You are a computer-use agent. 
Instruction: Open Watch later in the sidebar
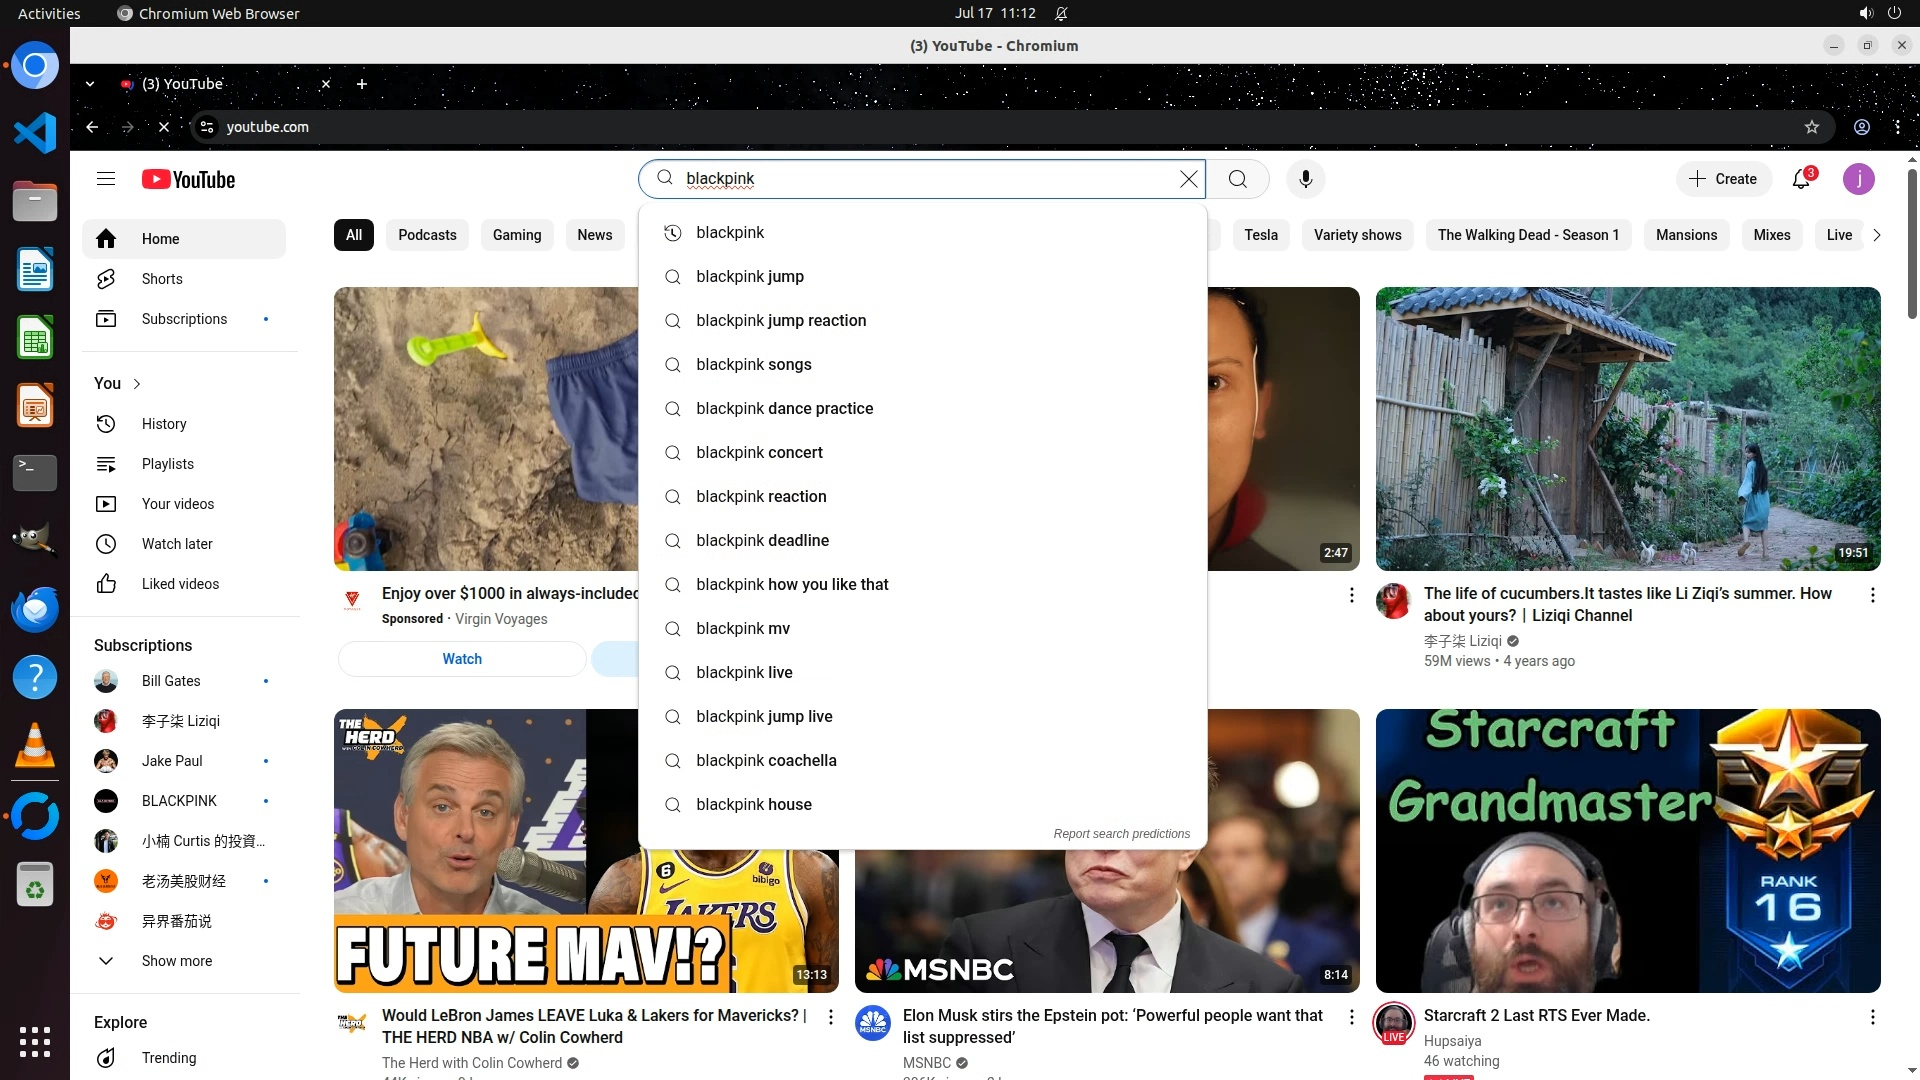(x=177, y=544)
